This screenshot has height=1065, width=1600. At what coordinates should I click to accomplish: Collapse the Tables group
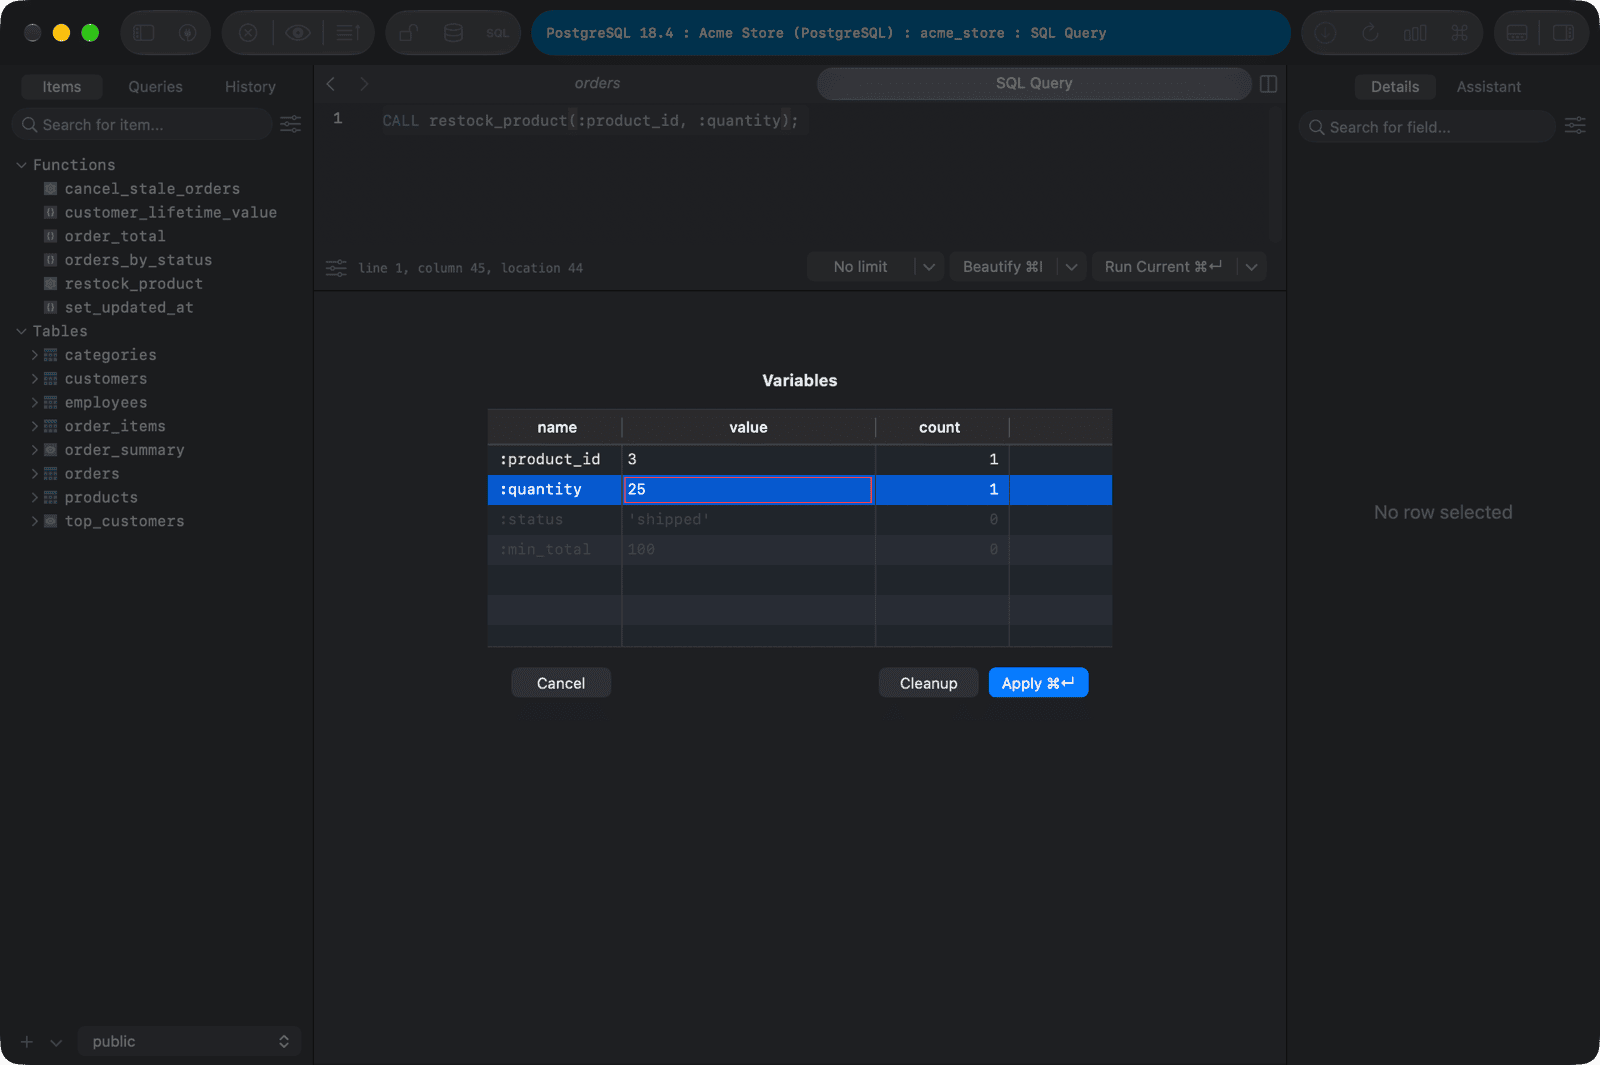click(21, 331)
